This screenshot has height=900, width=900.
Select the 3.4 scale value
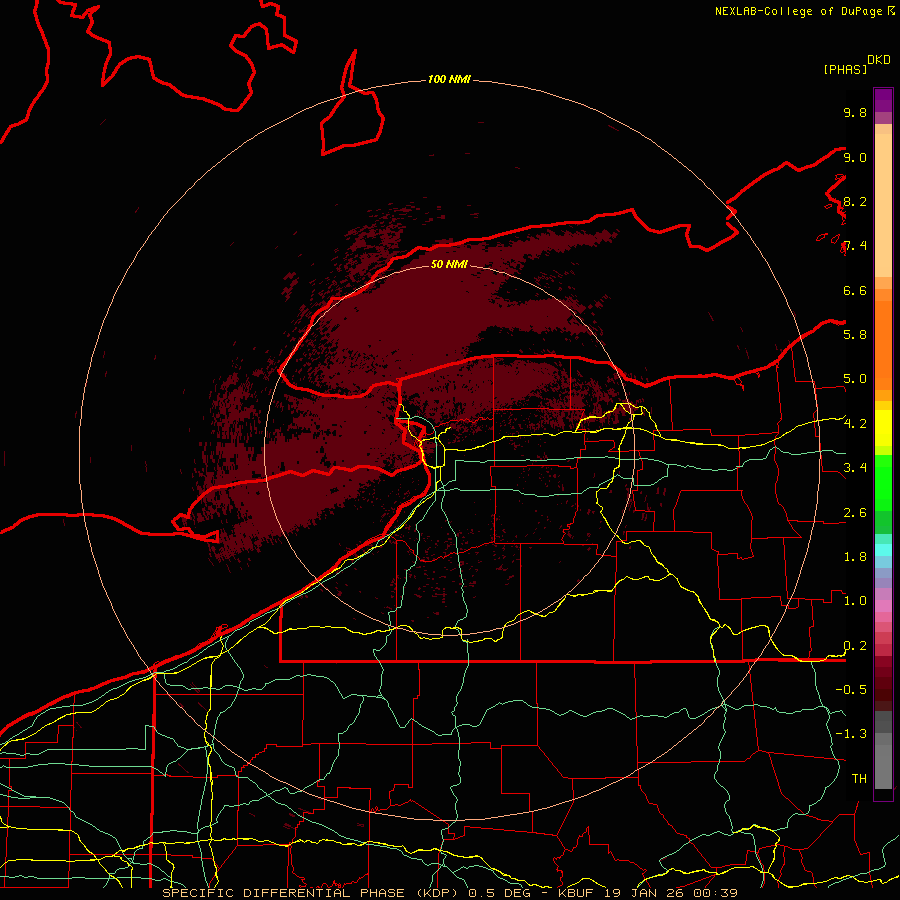(855, 468)
